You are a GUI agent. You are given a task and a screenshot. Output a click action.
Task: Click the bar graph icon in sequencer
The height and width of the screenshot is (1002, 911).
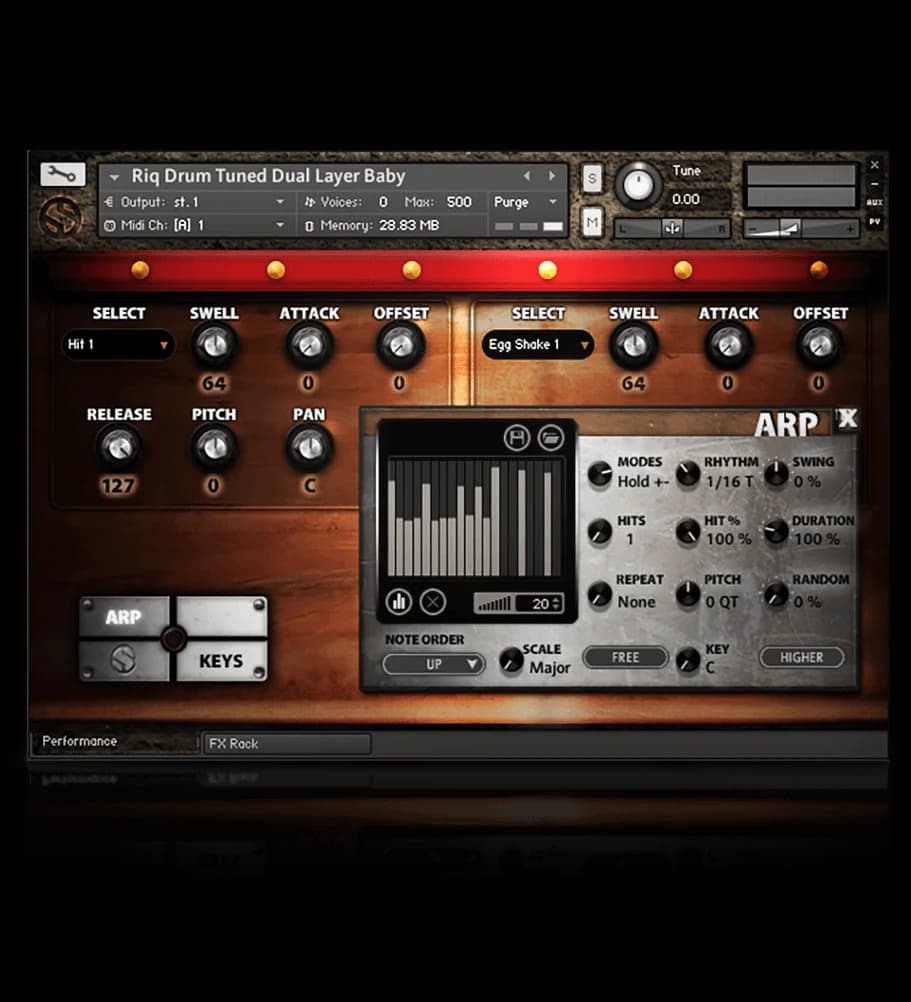click(399, 602)
